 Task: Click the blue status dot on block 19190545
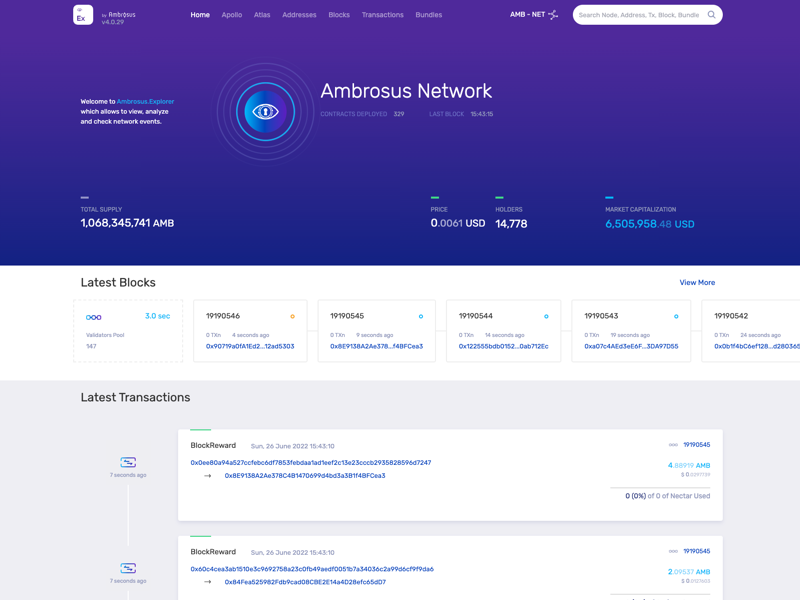coord(421,316)
